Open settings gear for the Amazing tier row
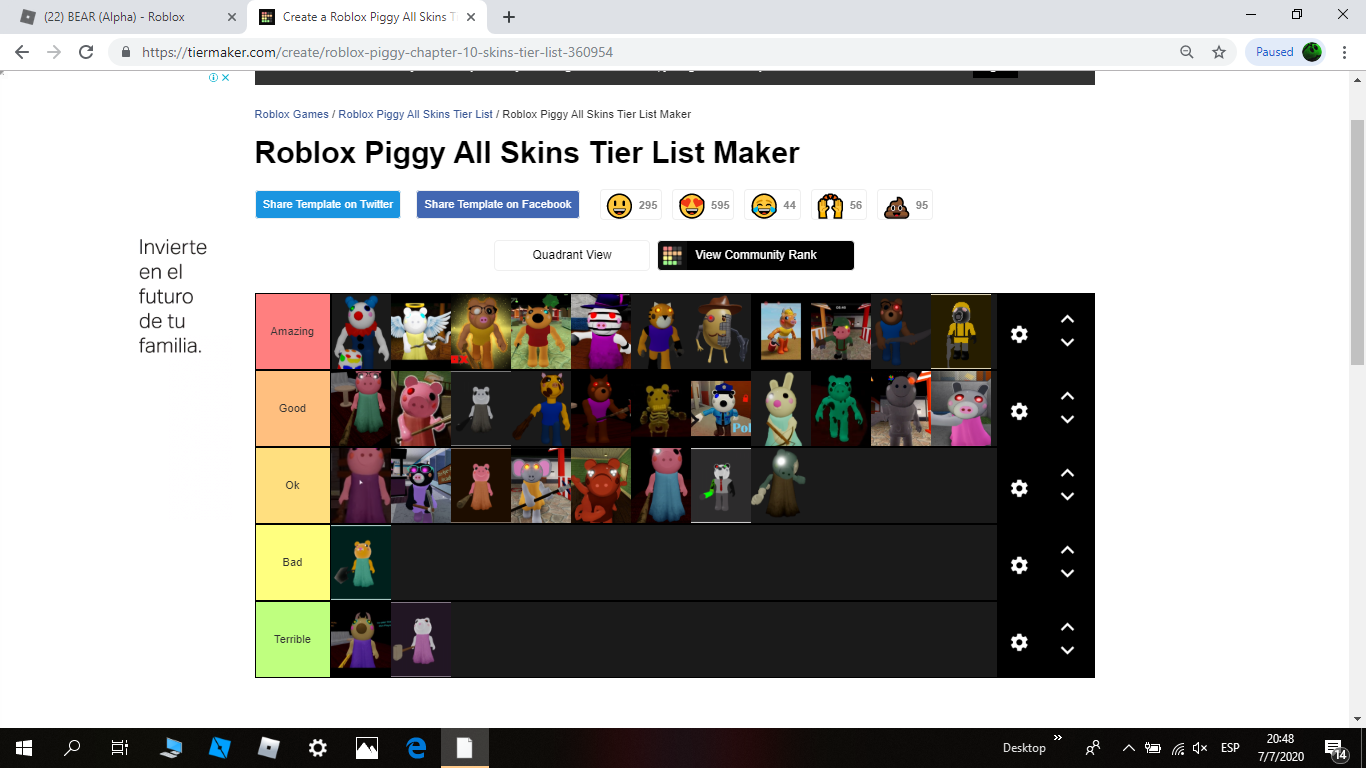 coord(1019,334)
